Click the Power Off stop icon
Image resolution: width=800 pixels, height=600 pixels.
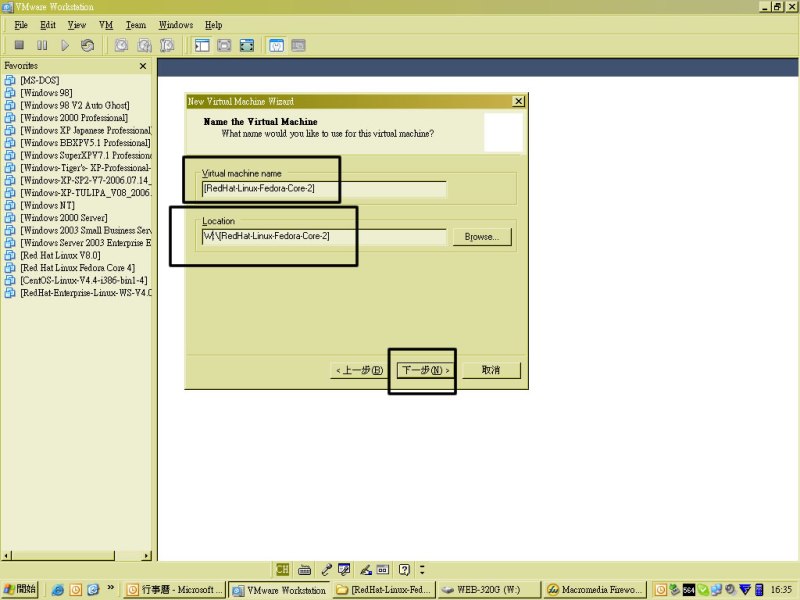[19, 45]
